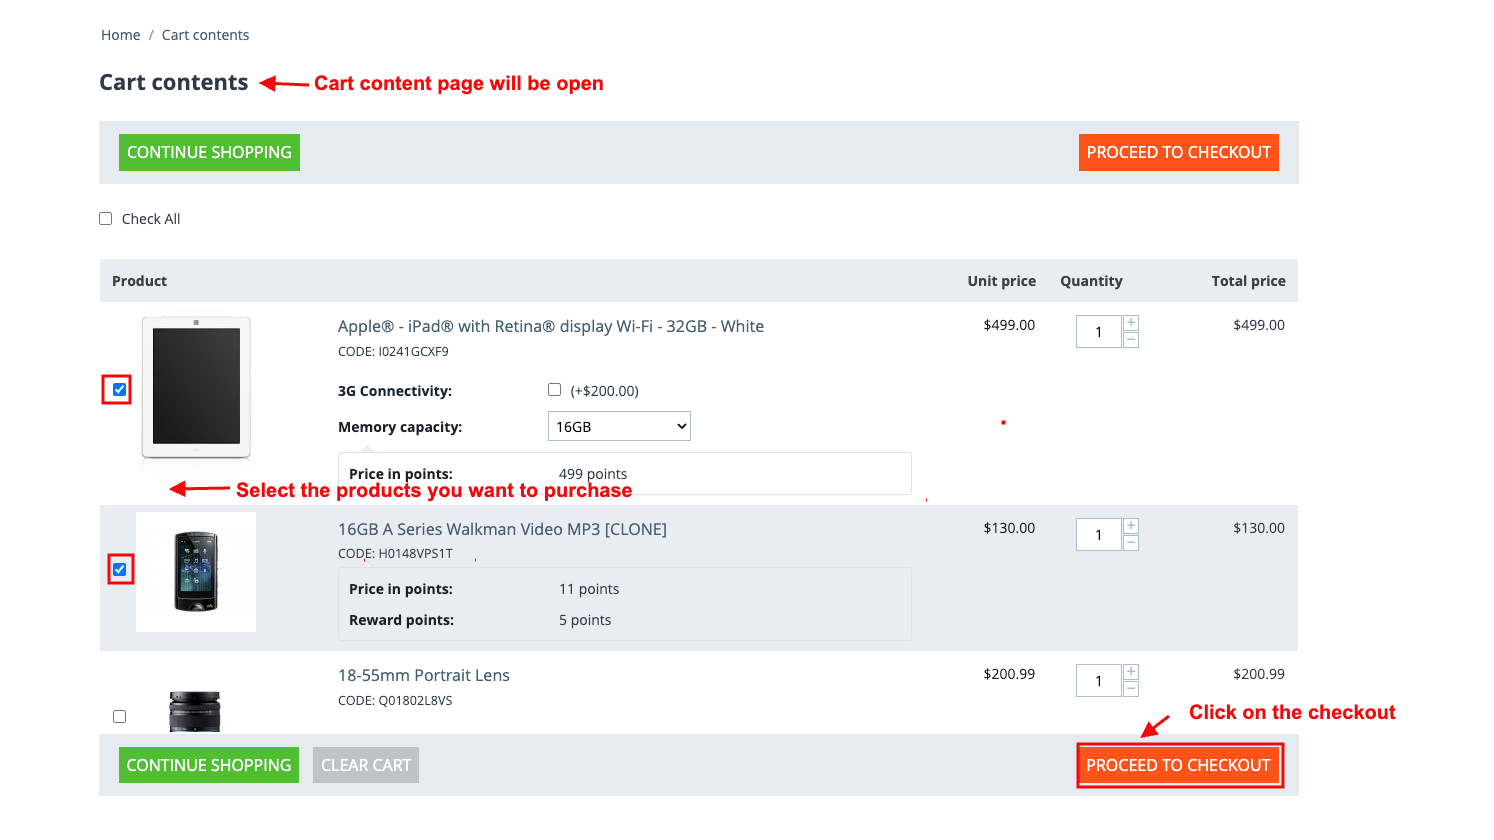Open the Apple iPad with Retina product link
This screenshot has width=1494, height=840.
coord(551,326)
